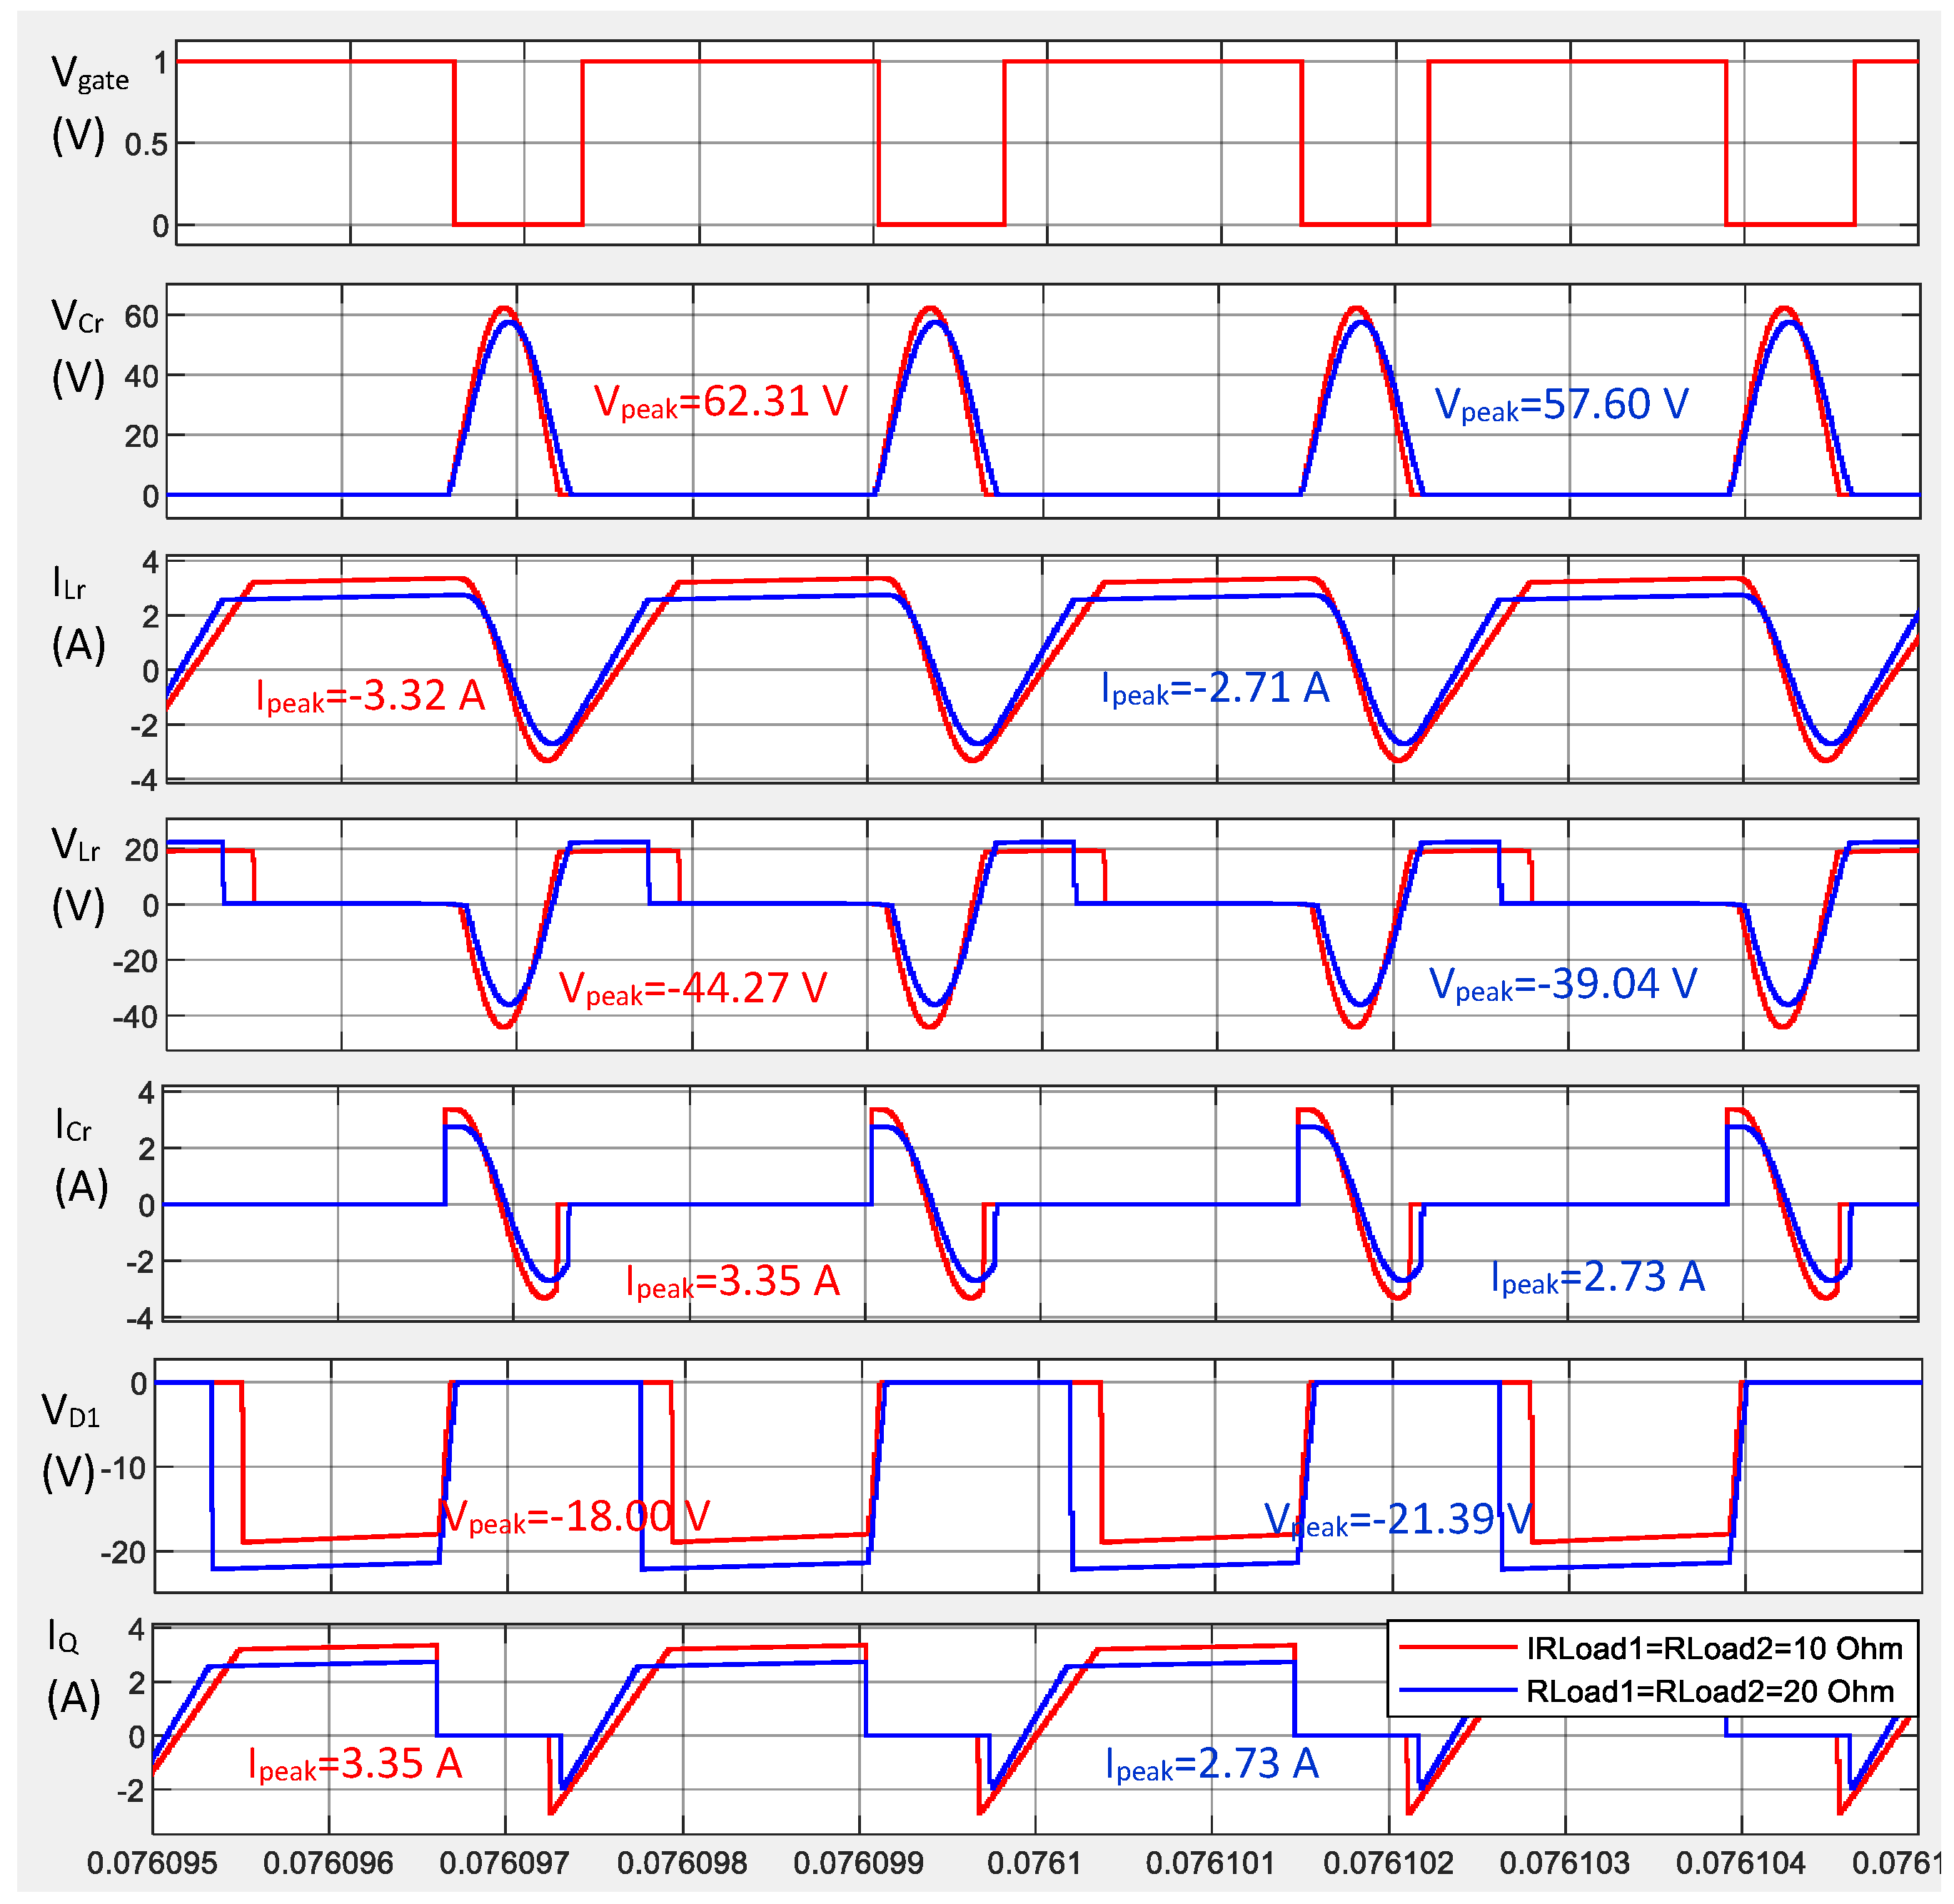Click the Vpeak=62.31 V annotation

coord(720,402)
